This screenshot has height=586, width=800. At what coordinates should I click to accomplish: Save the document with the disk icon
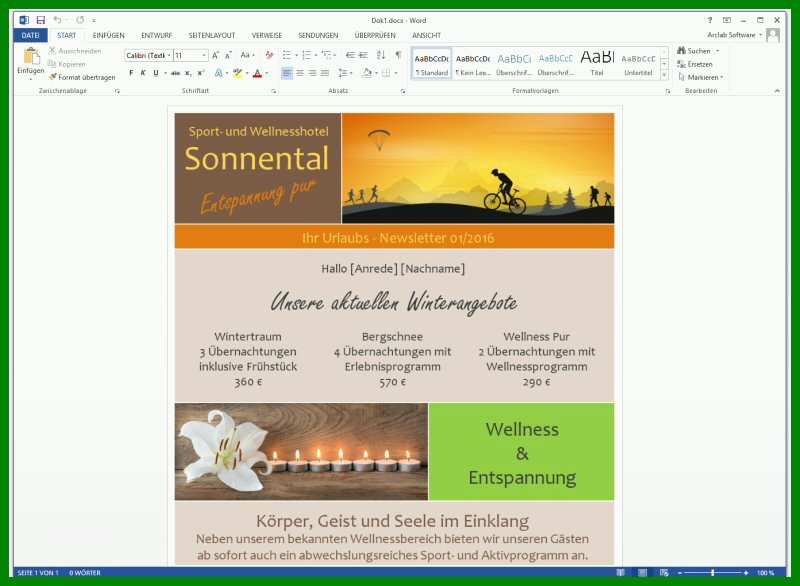(41, 20)
